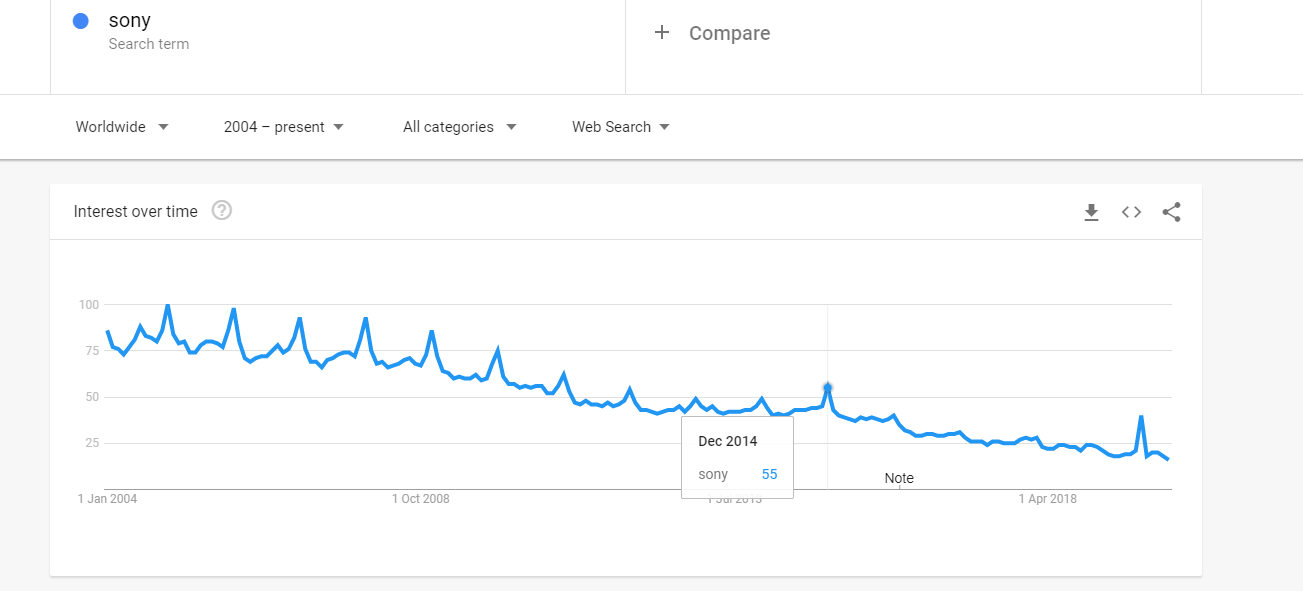Click the plus icon beside Compare
Image resolution: width=1303 pixels, height=591 pixels.
pos(661,33)
